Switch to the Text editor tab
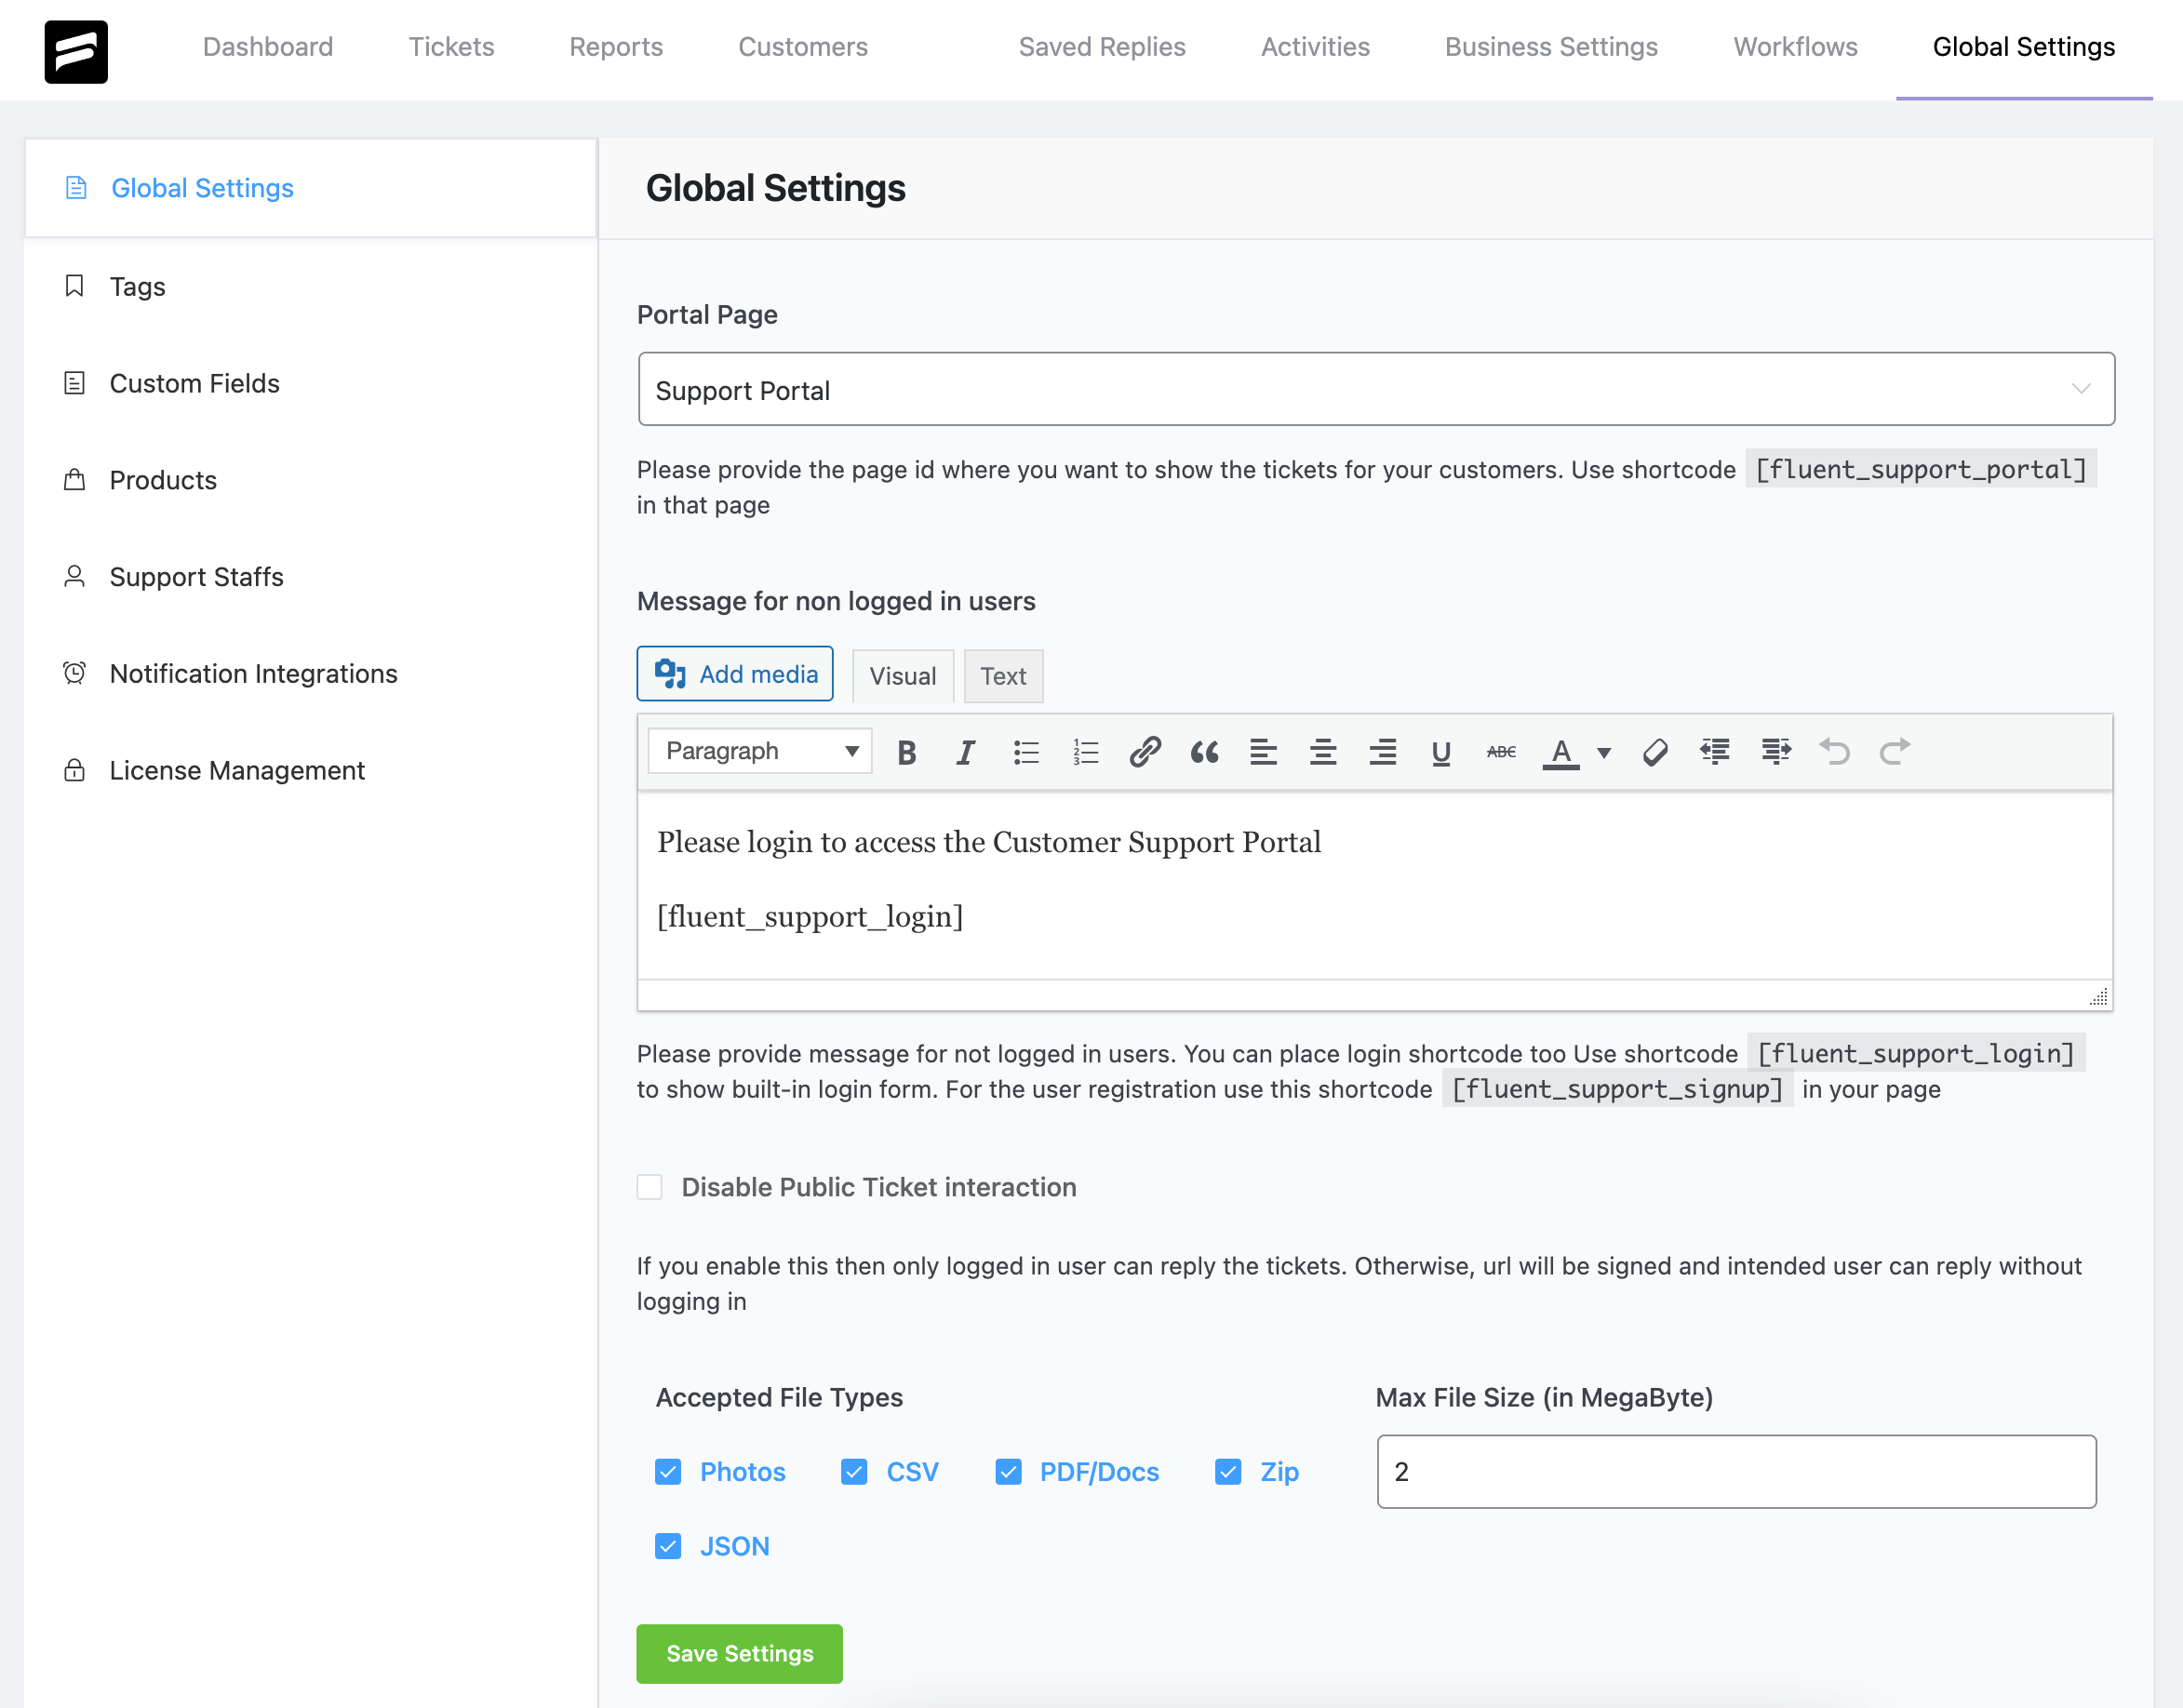The image size is (2183, 1708). pyautogui.click(x=1001, y=675)
